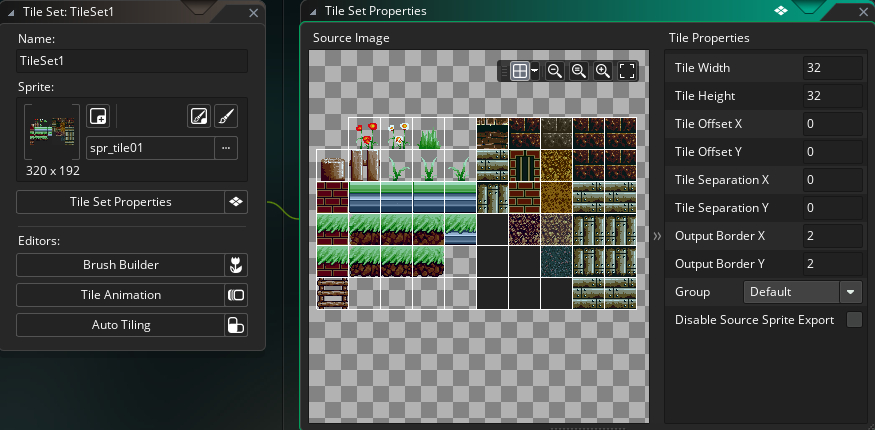This screenshot has width=875, height=430.
Task: Select the barred window brick tile
Action: 525,165
